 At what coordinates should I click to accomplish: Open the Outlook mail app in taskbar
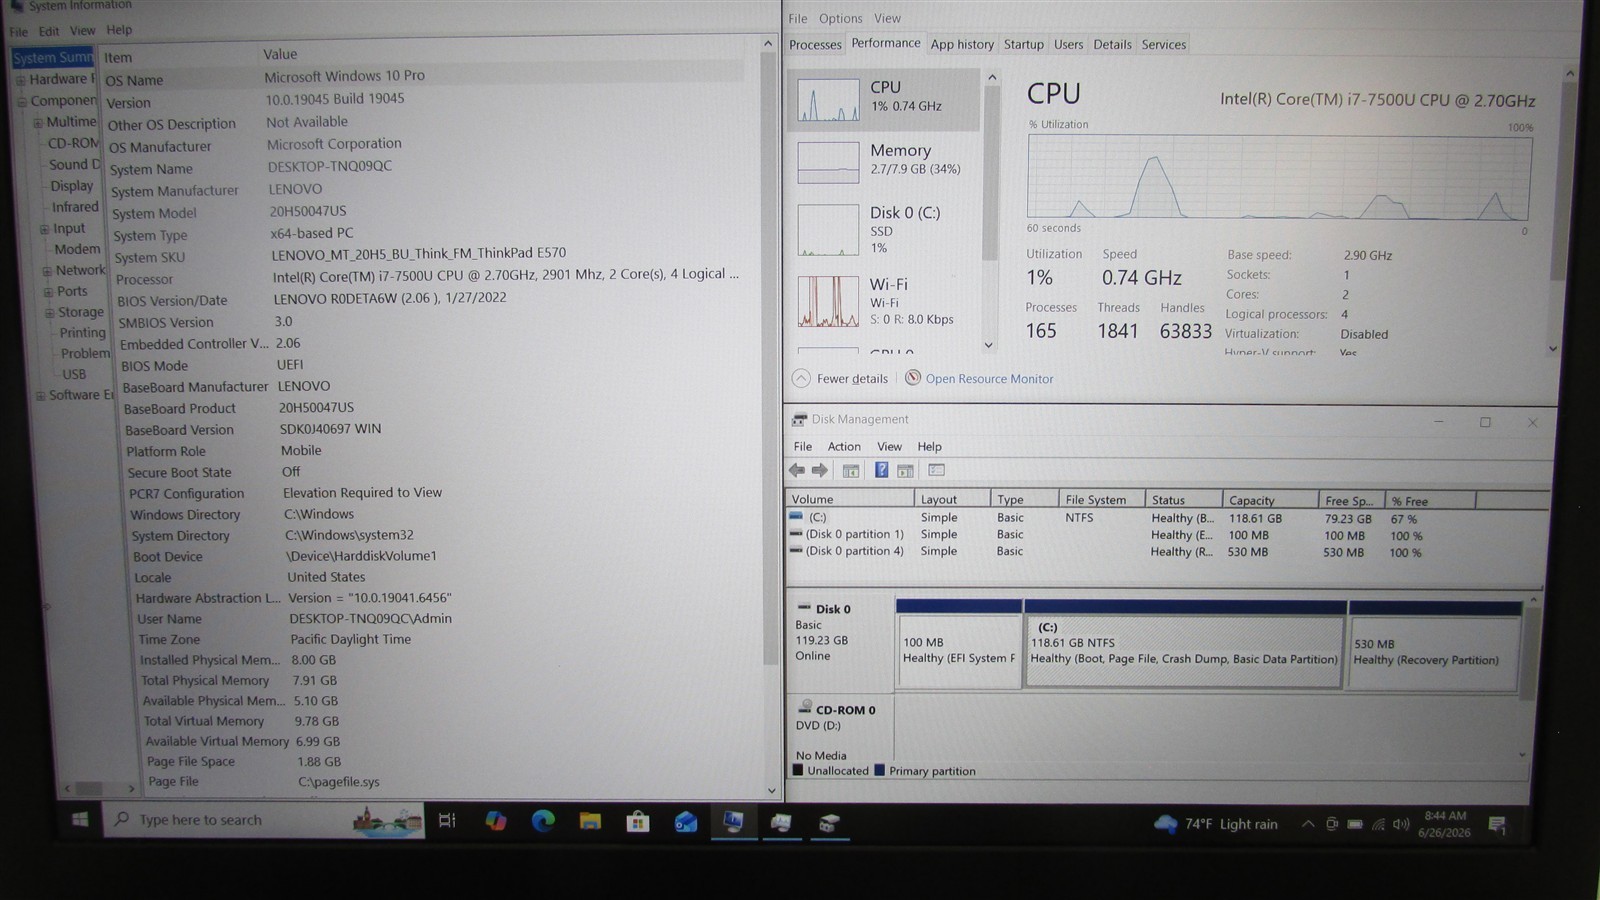[686, 822]
